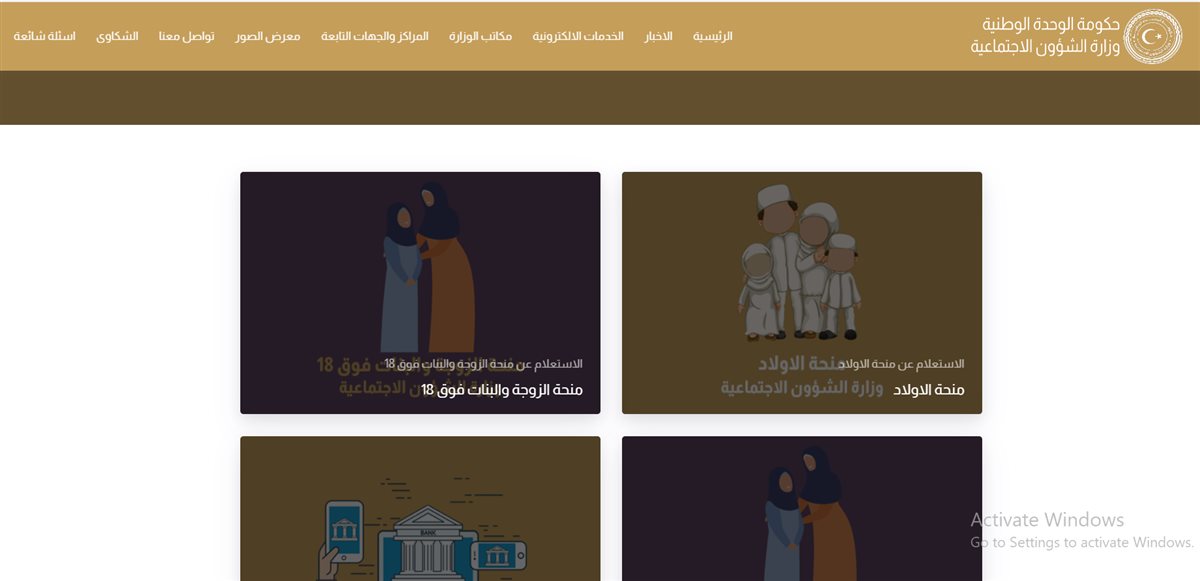Open the الاخبار news menu item

[x=658, y=36]
